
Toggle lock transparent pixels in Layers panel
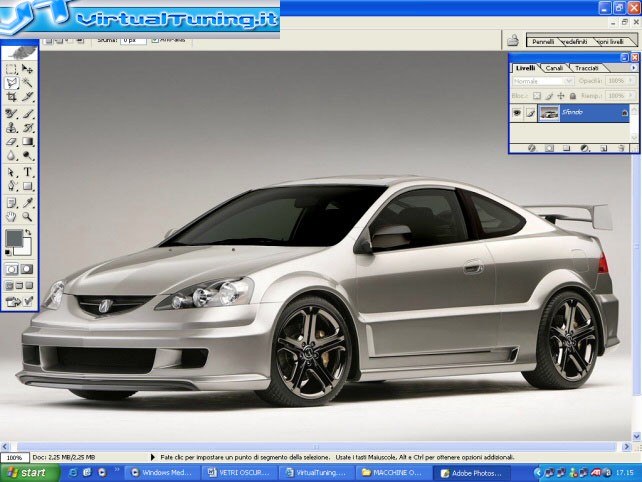point(536,96)
